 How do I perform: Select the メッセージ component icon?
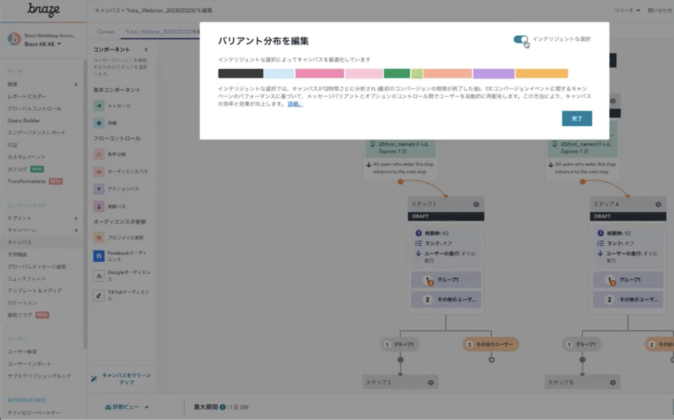pos(99,106)
